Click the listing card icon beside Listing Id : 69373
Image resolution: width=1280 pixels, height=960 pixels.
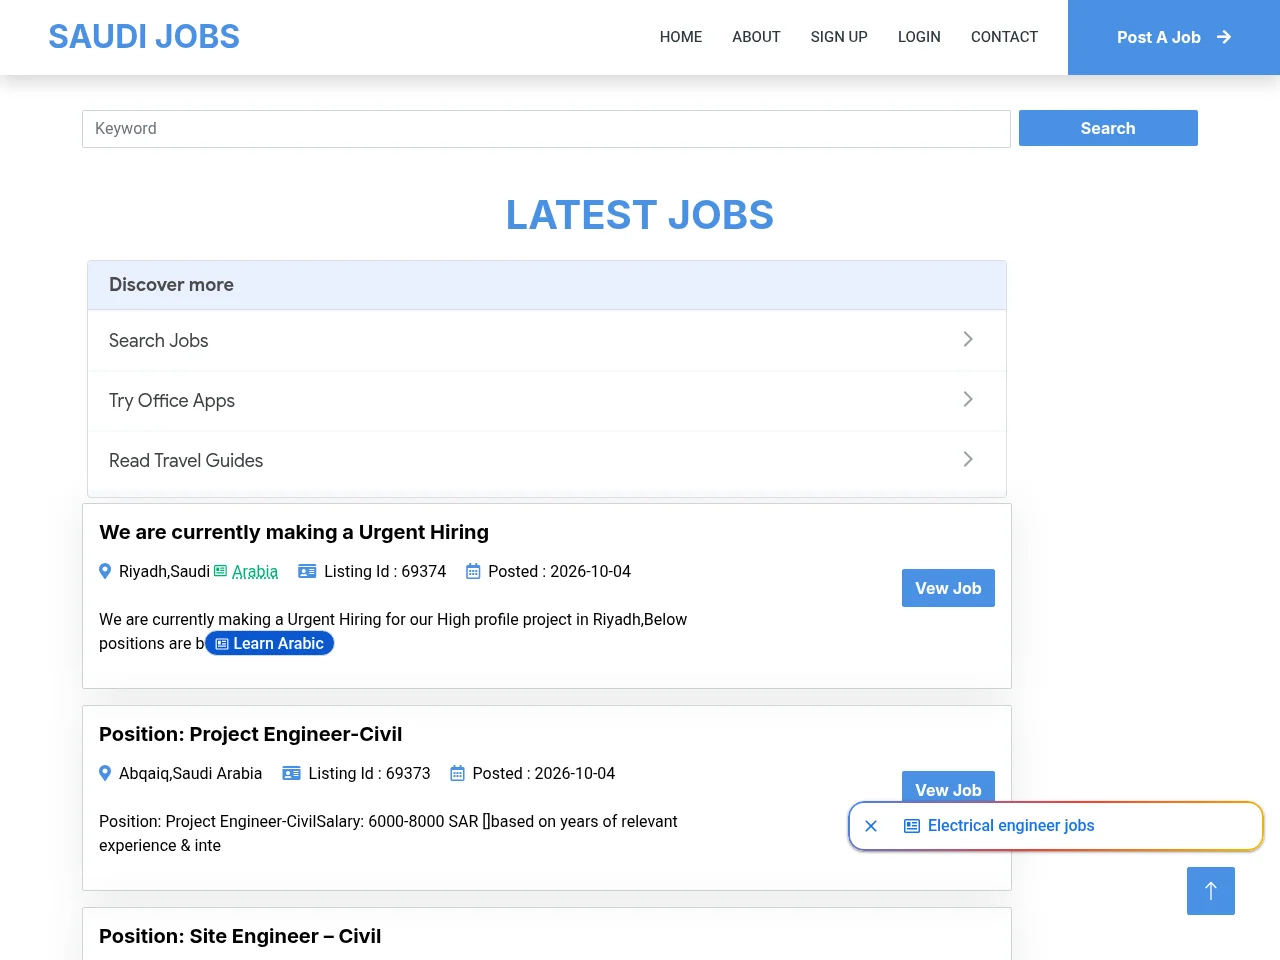292,773
